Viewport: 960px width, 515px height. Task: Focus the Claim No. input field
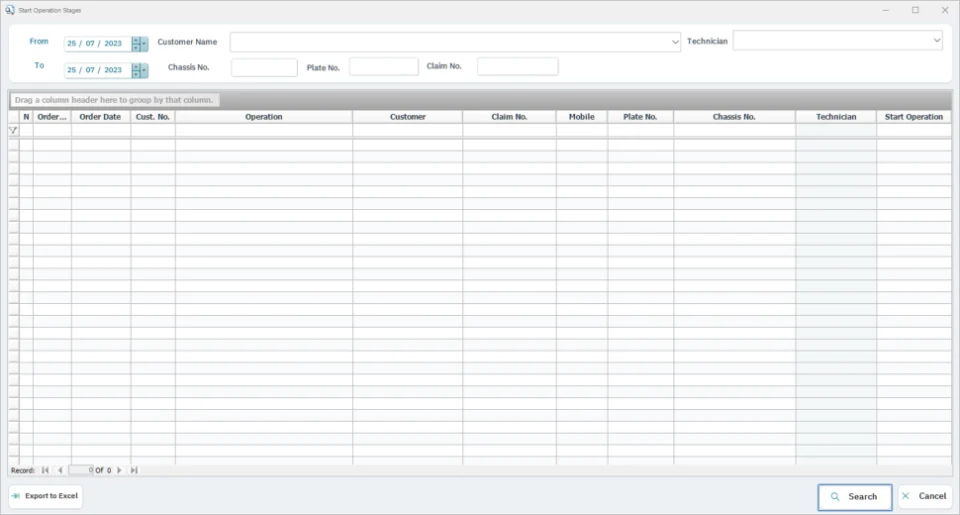517,66
